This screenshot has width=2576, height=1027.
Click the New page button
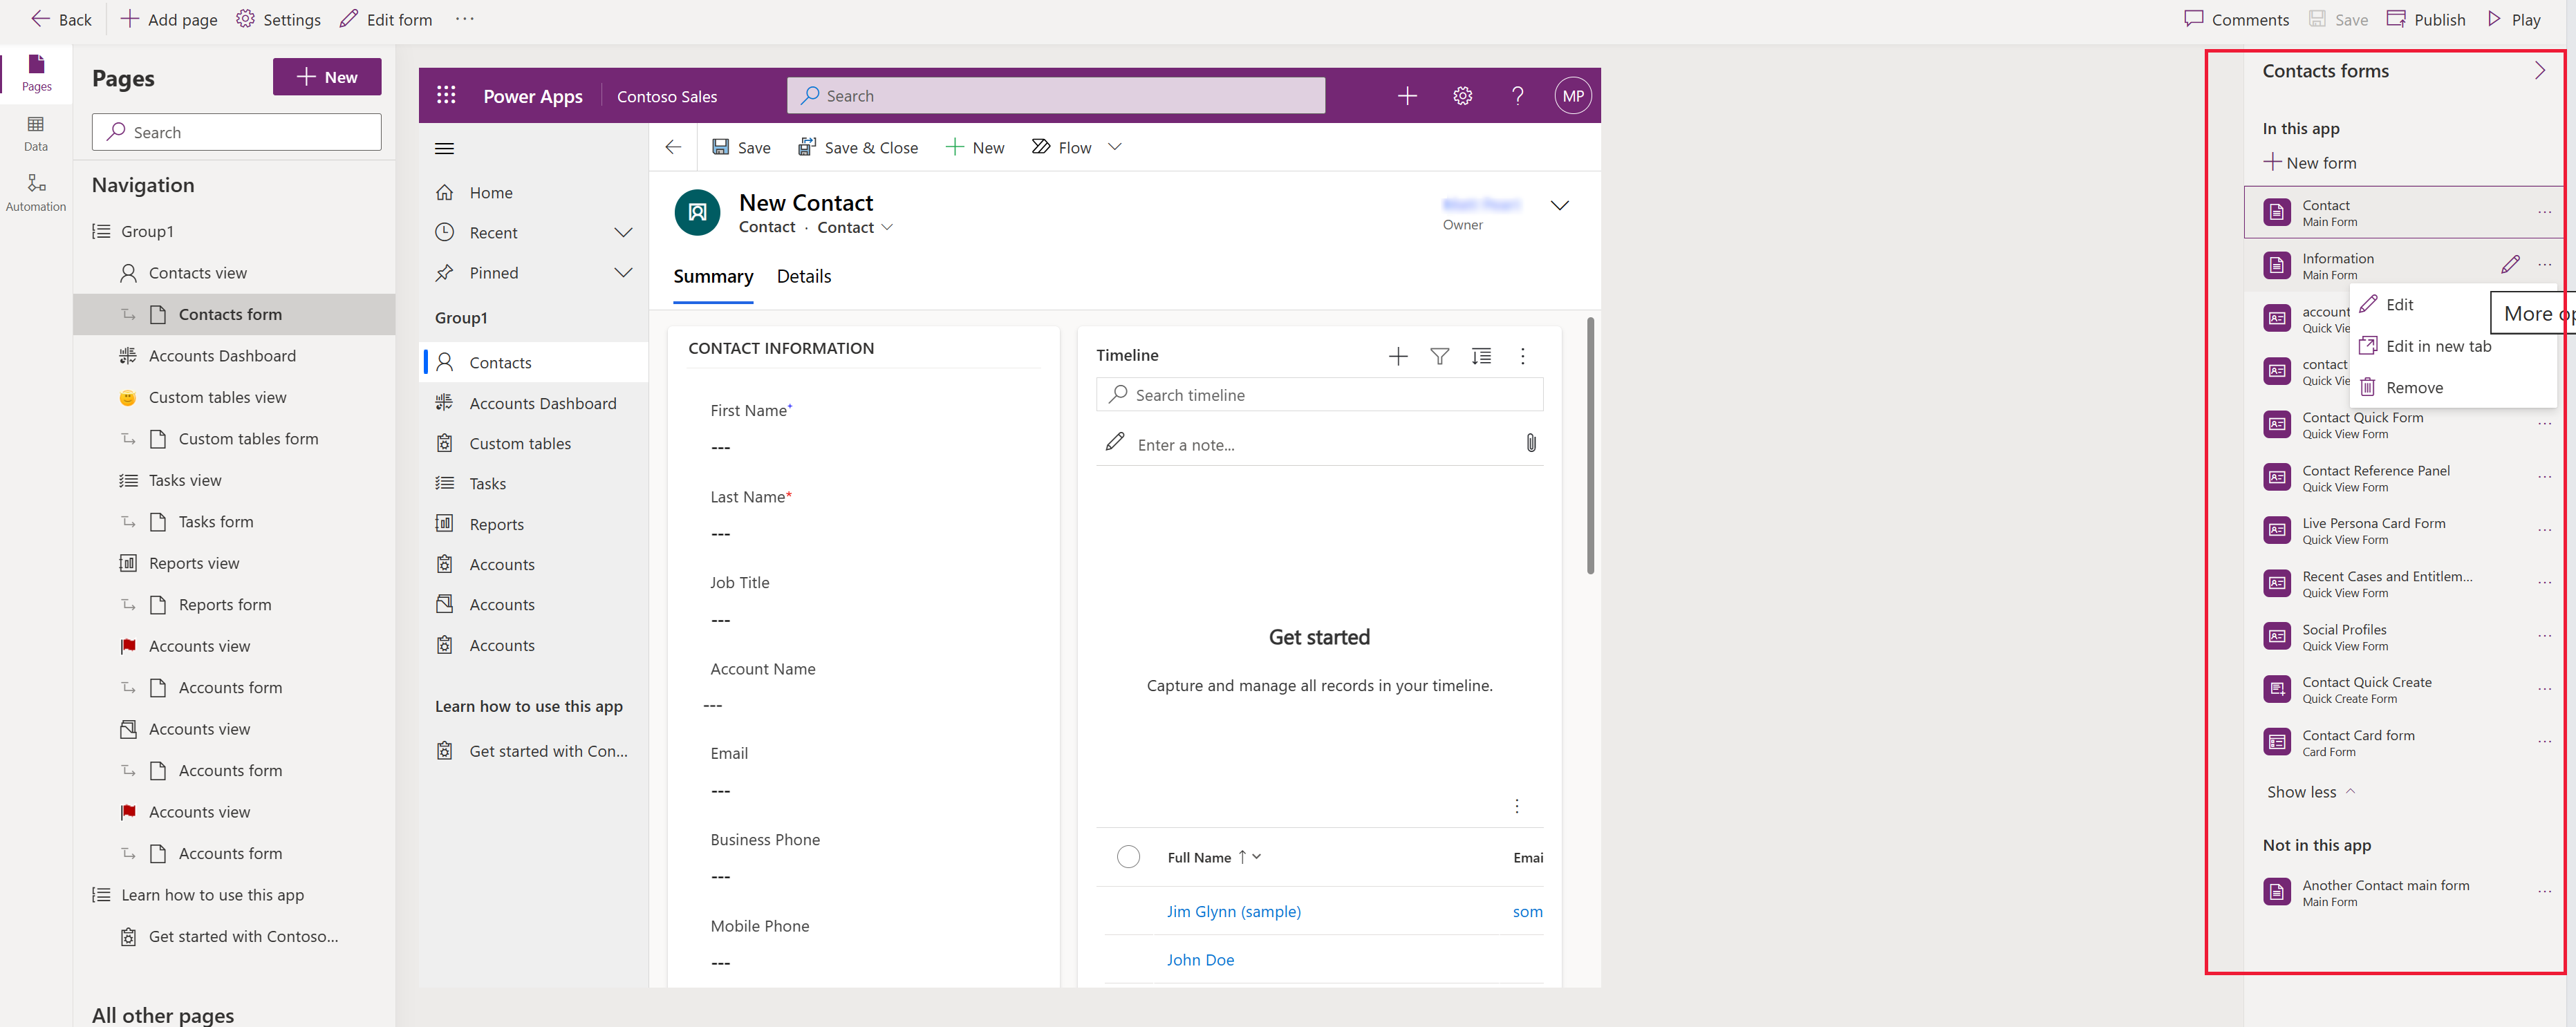(327, 77)
